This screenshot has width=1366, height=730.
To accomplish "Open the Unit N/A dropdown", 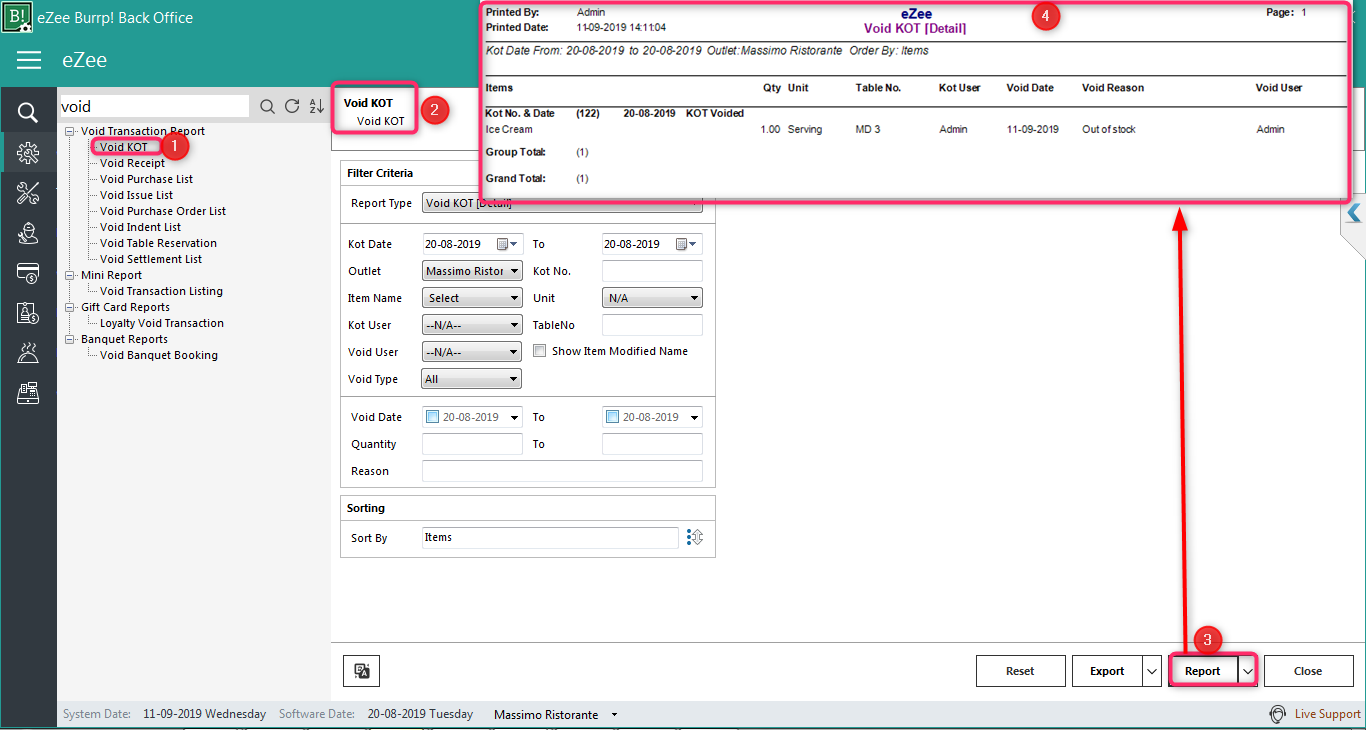I will click(652, 298).
